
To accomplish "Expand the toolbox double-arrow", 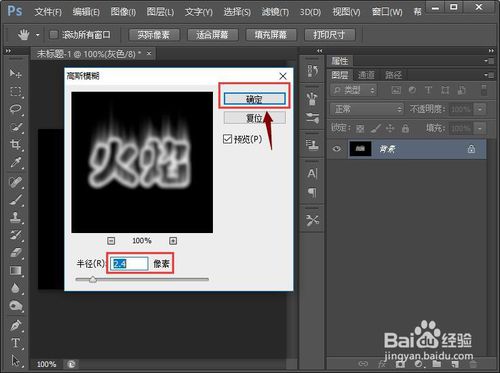I will pos(8,51).
